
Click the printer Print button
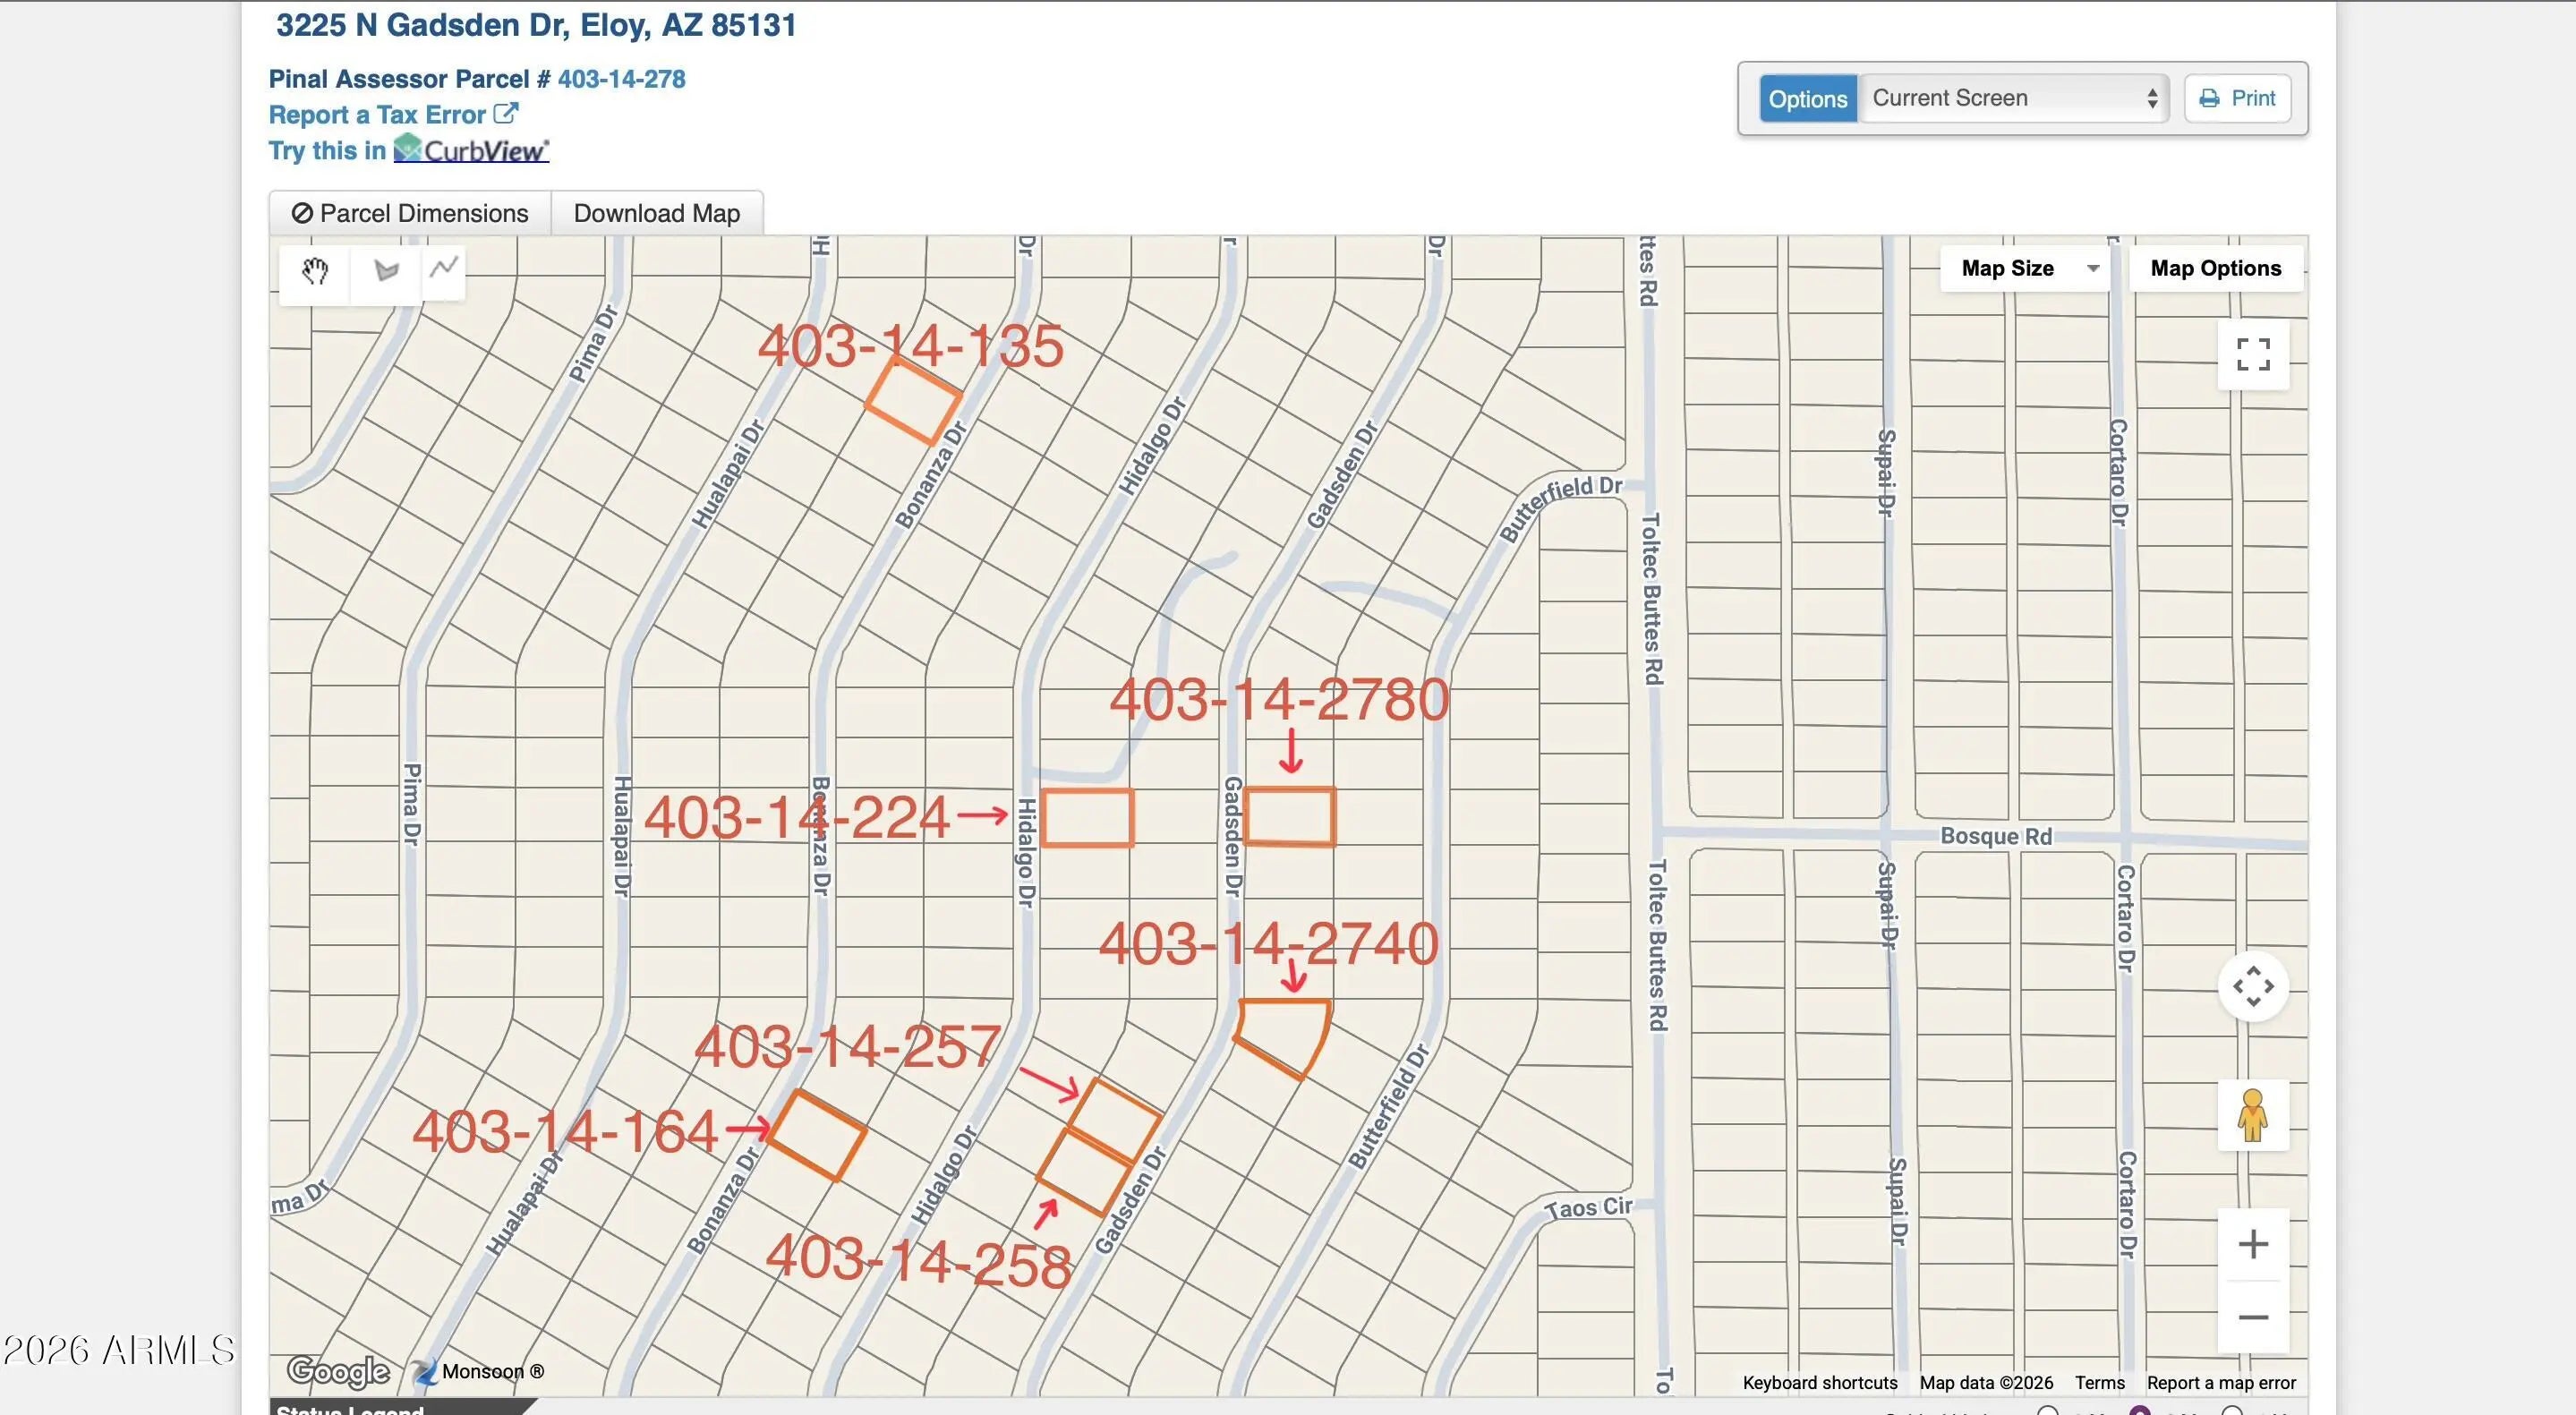click(x=2237, y=98)
